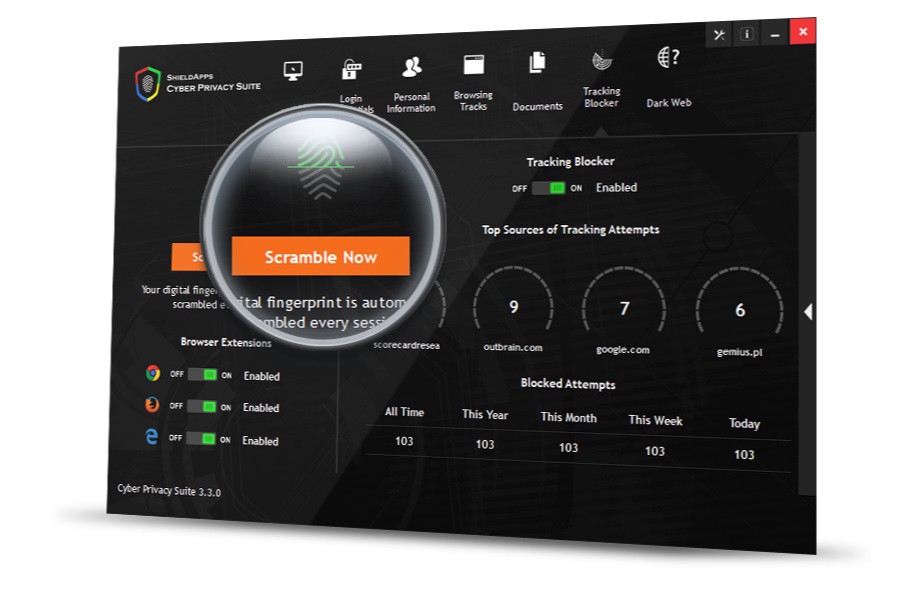The width and height of the screenshot is (900, 600).
Task: Open the tools settings icon in title bar
Action: 719,34
